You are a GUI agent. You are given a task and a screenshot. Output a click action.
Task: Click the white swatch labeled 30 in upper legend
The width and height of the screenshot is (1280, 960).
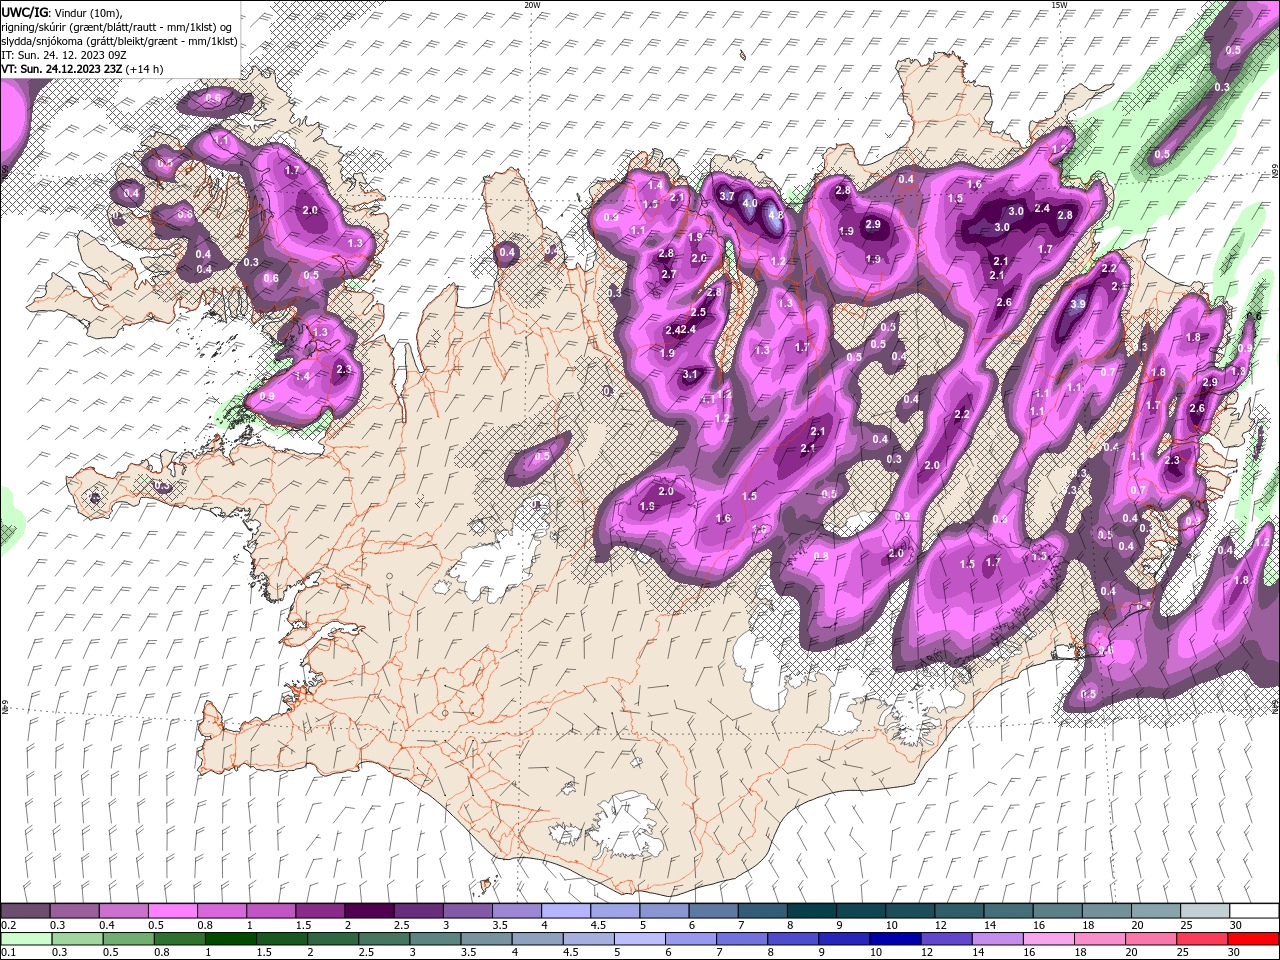coord(1254,911)
